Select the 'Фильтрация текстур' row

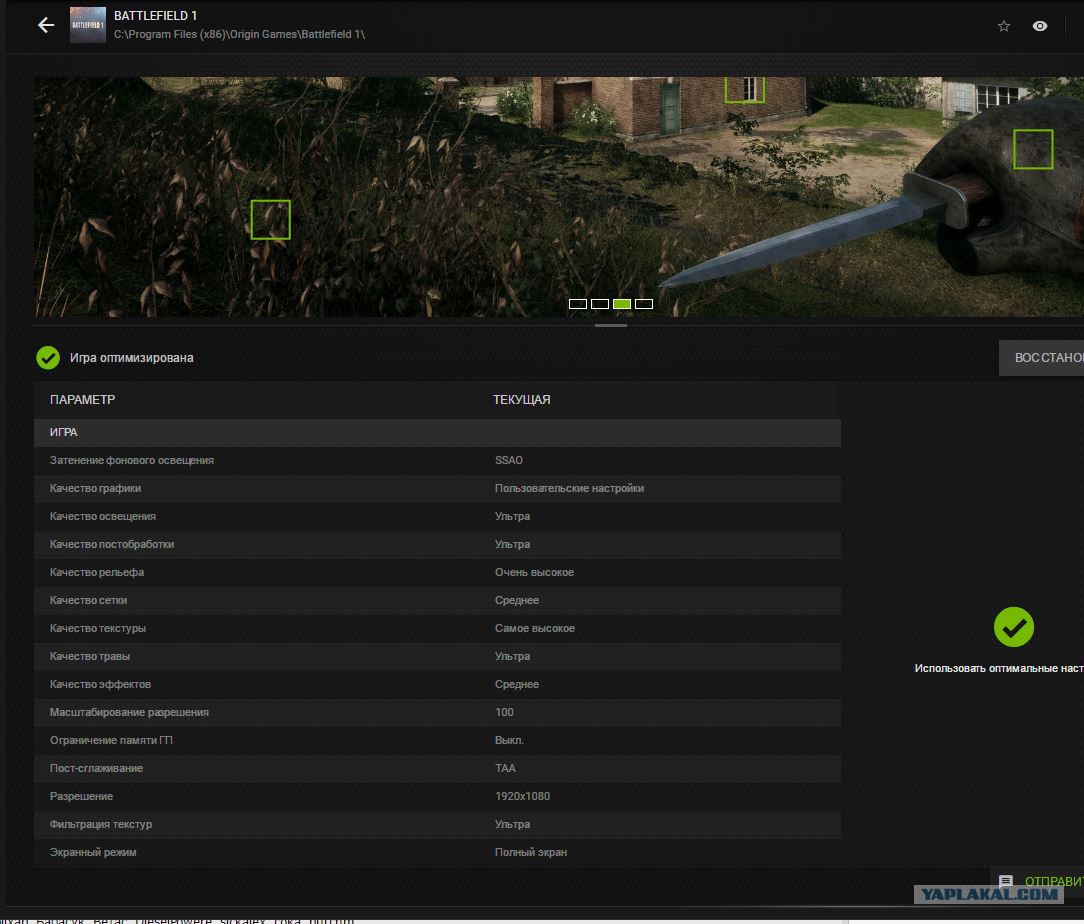[438, 824]
